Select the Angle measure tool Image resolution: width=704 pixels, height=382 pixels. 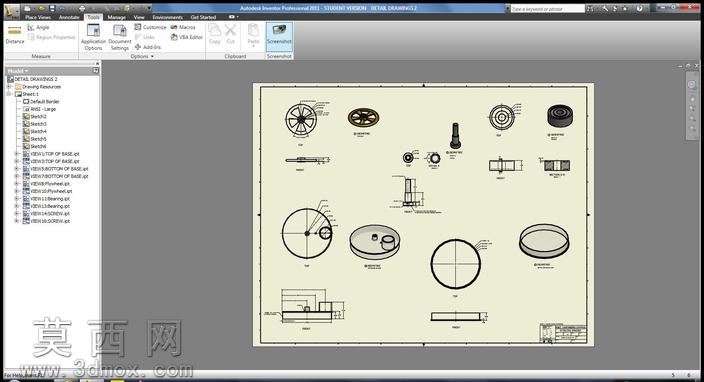click(x=38, y=27)
